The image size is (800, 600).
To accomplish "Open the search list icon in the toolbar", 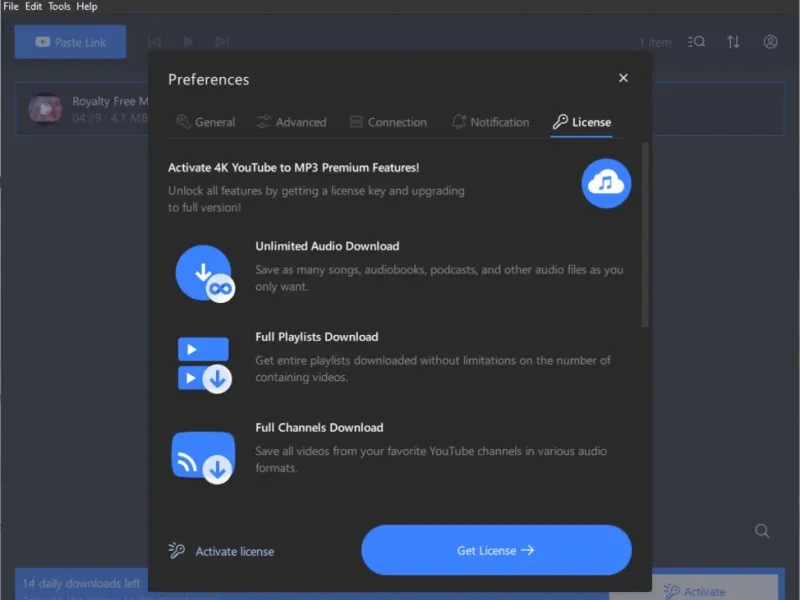I will pyautogui.click(x=696, y=42).
